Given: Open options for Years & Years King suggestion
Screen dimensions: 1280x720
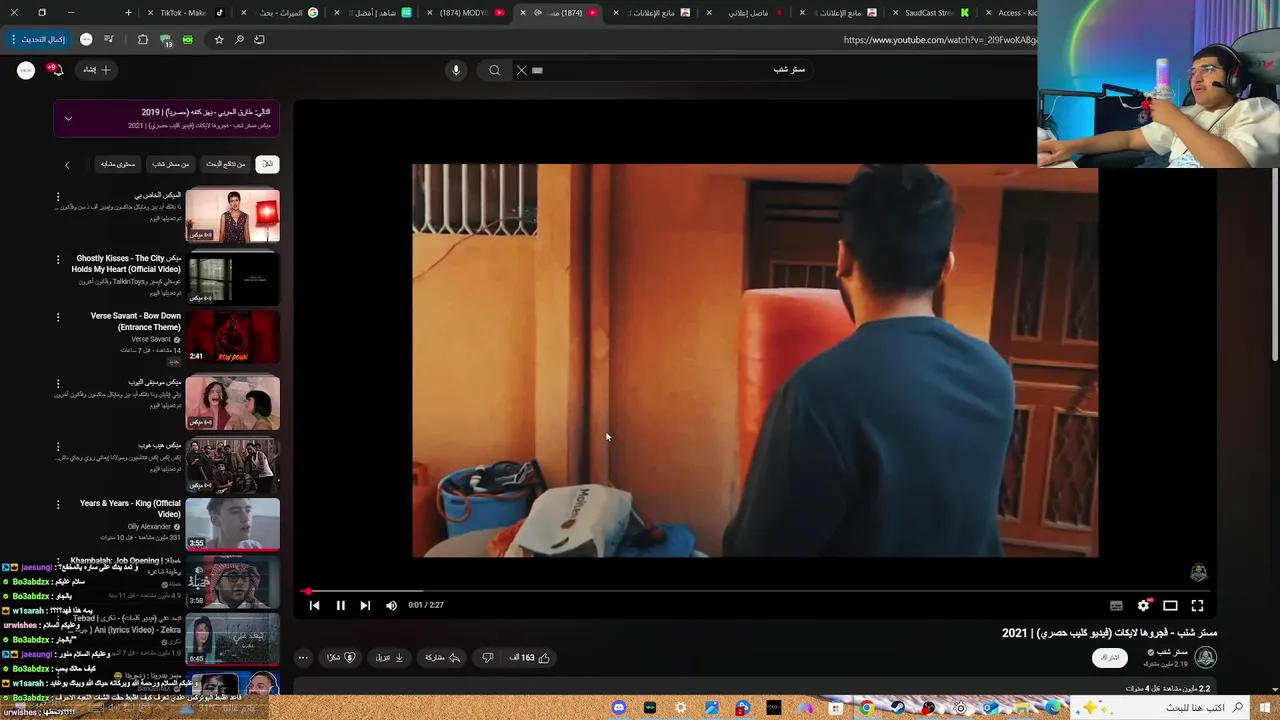Looking at the screenshot, I should coord(58,505).
